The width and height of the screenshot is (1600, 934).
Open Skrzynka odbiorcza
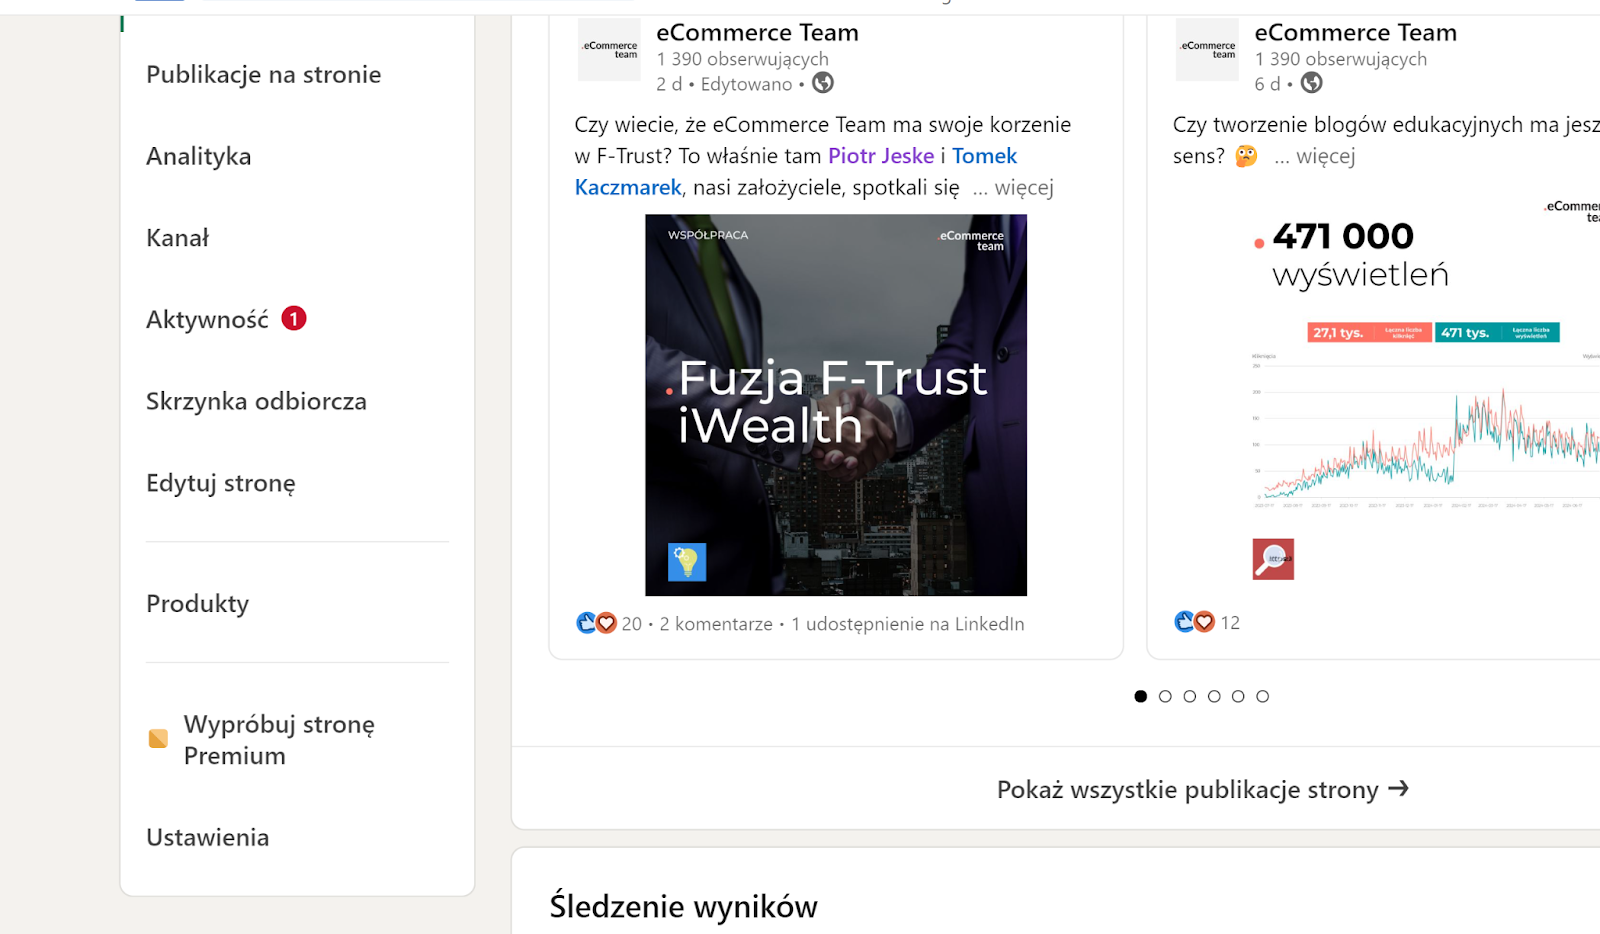pos(256,402)
